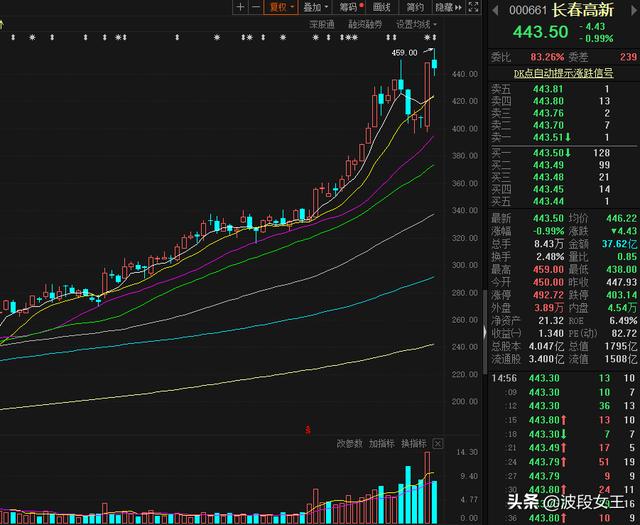Screen dimensions: 640x525
Task: Click the 最低 value 438.00
Action: (621, 269)
